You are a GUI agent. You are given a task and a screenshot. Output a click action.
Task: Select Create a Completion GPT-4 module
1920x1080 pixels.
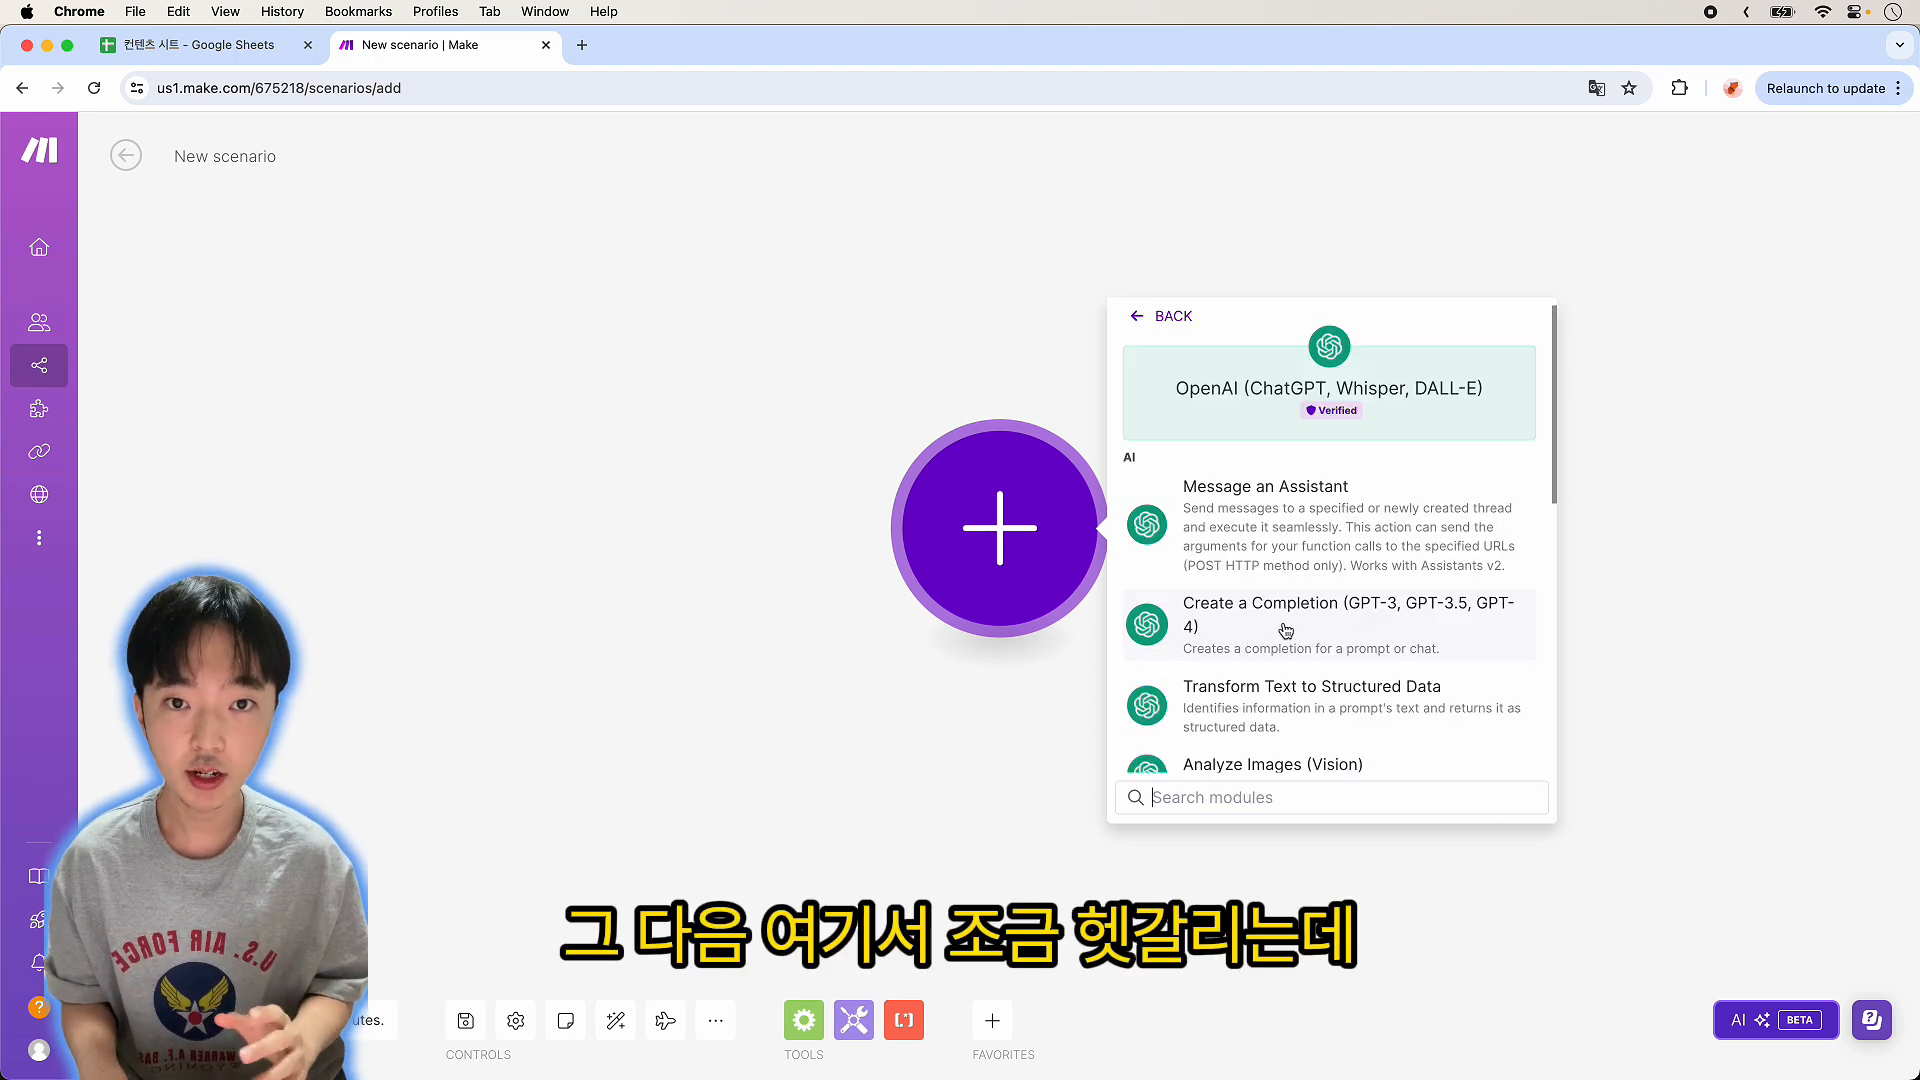[x=1329, y=624]
